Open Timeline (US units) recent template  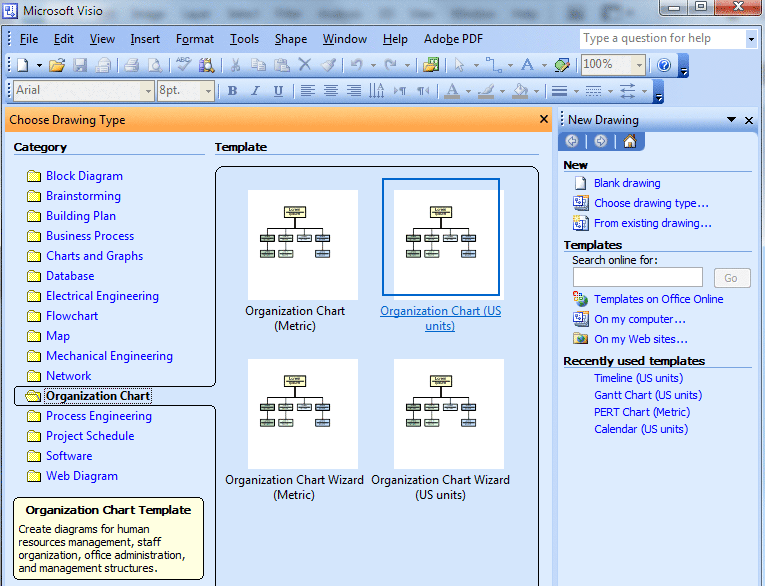coord(638,378)
